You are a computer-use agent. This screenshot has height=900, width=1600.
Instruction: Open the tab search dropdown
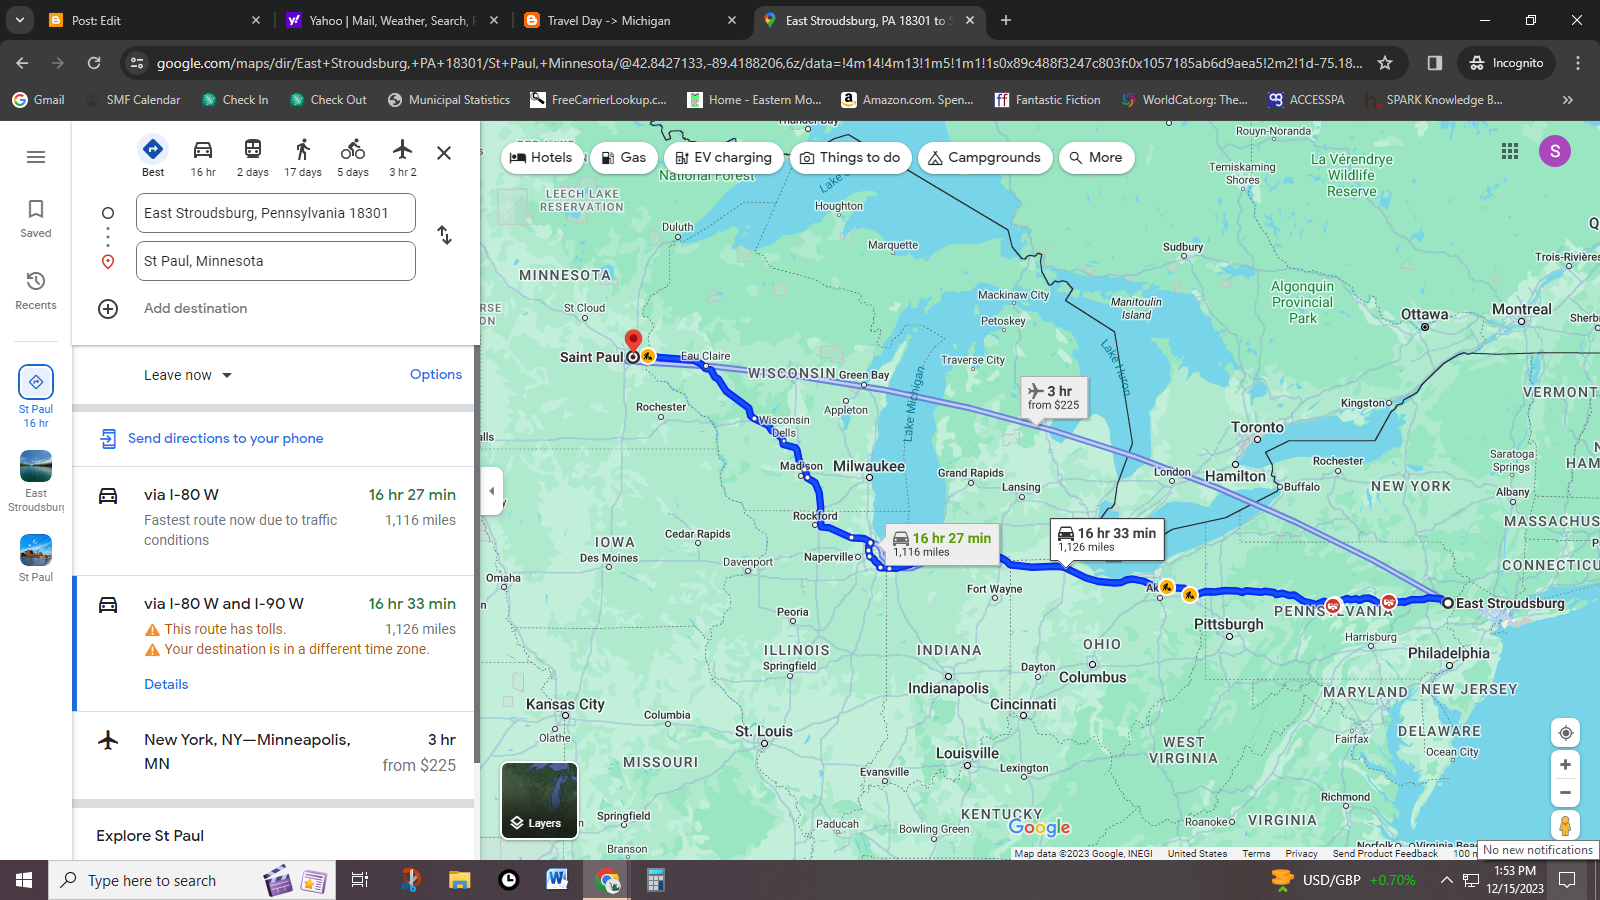pyautogui.click(x=19, y=20)
